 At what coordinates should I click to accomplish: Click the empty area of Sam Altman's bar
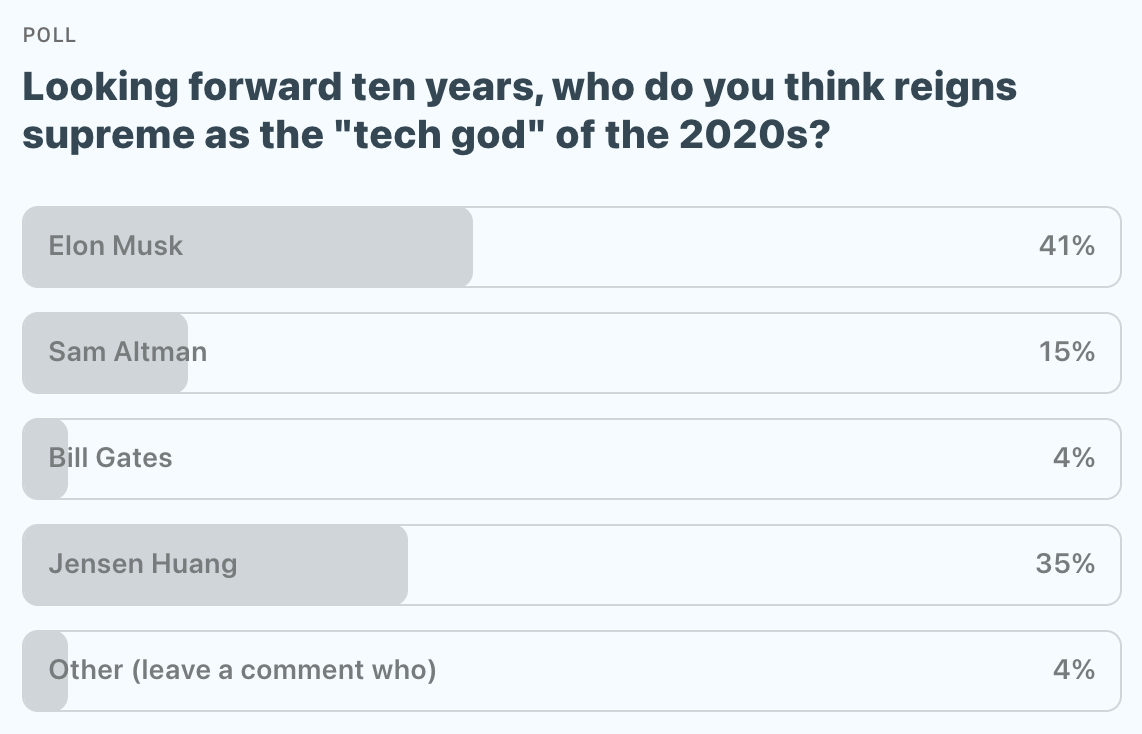pyautogui.click(x=600, y=352)
